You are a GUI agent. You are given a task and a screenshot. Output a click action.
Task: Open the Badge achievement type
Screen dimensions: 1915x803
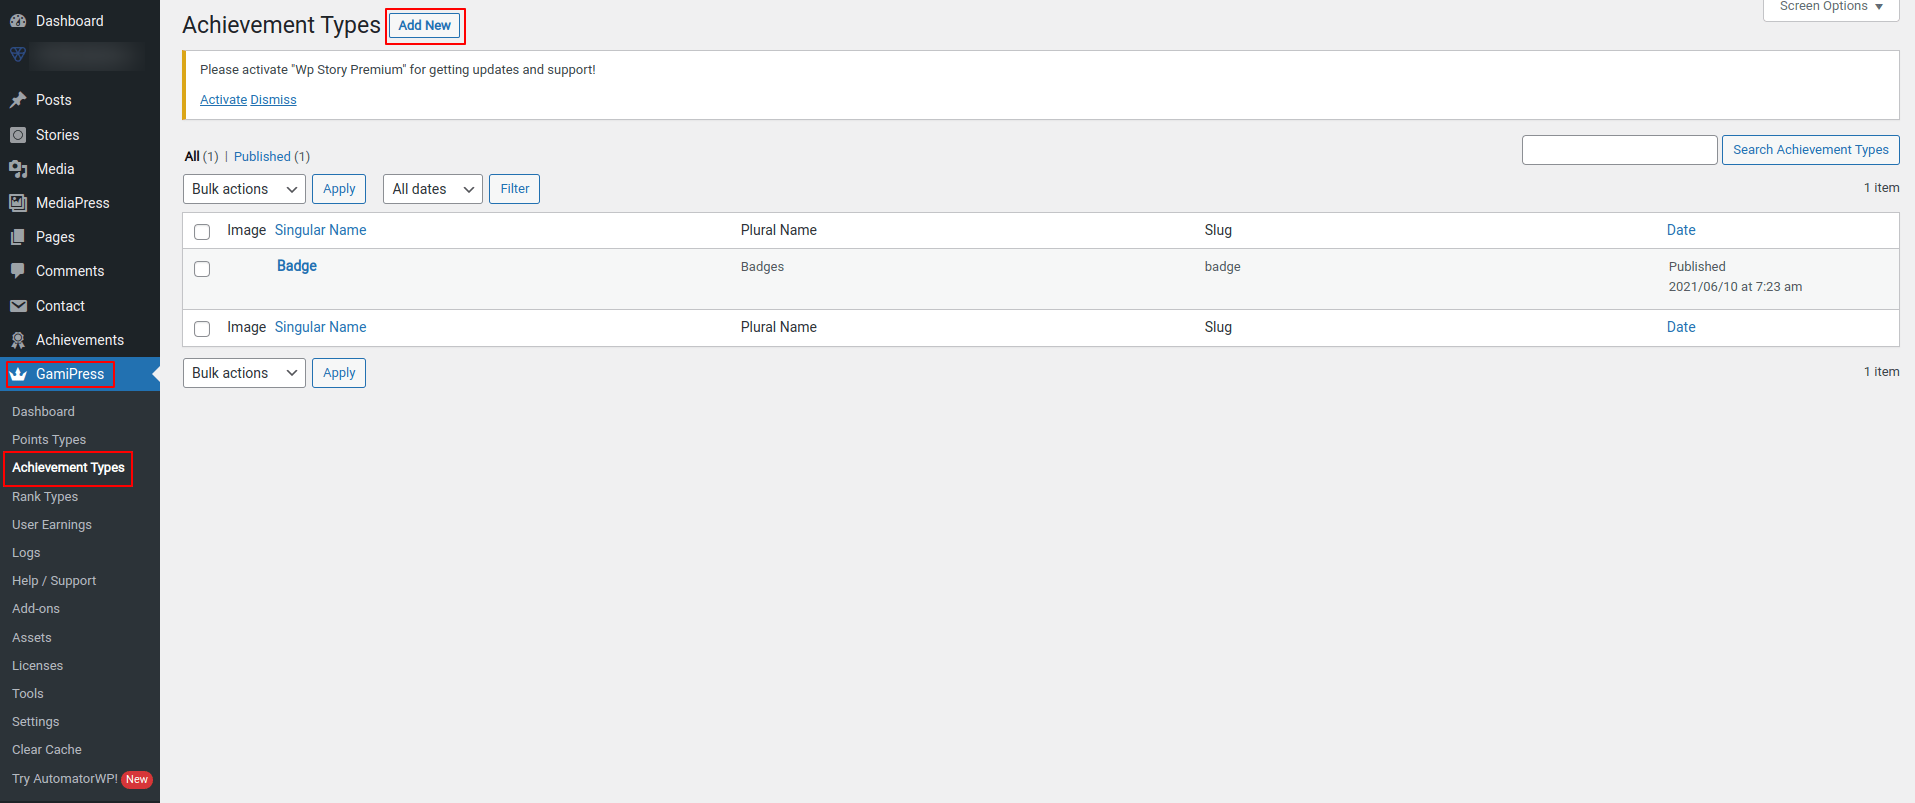[297, 266]
